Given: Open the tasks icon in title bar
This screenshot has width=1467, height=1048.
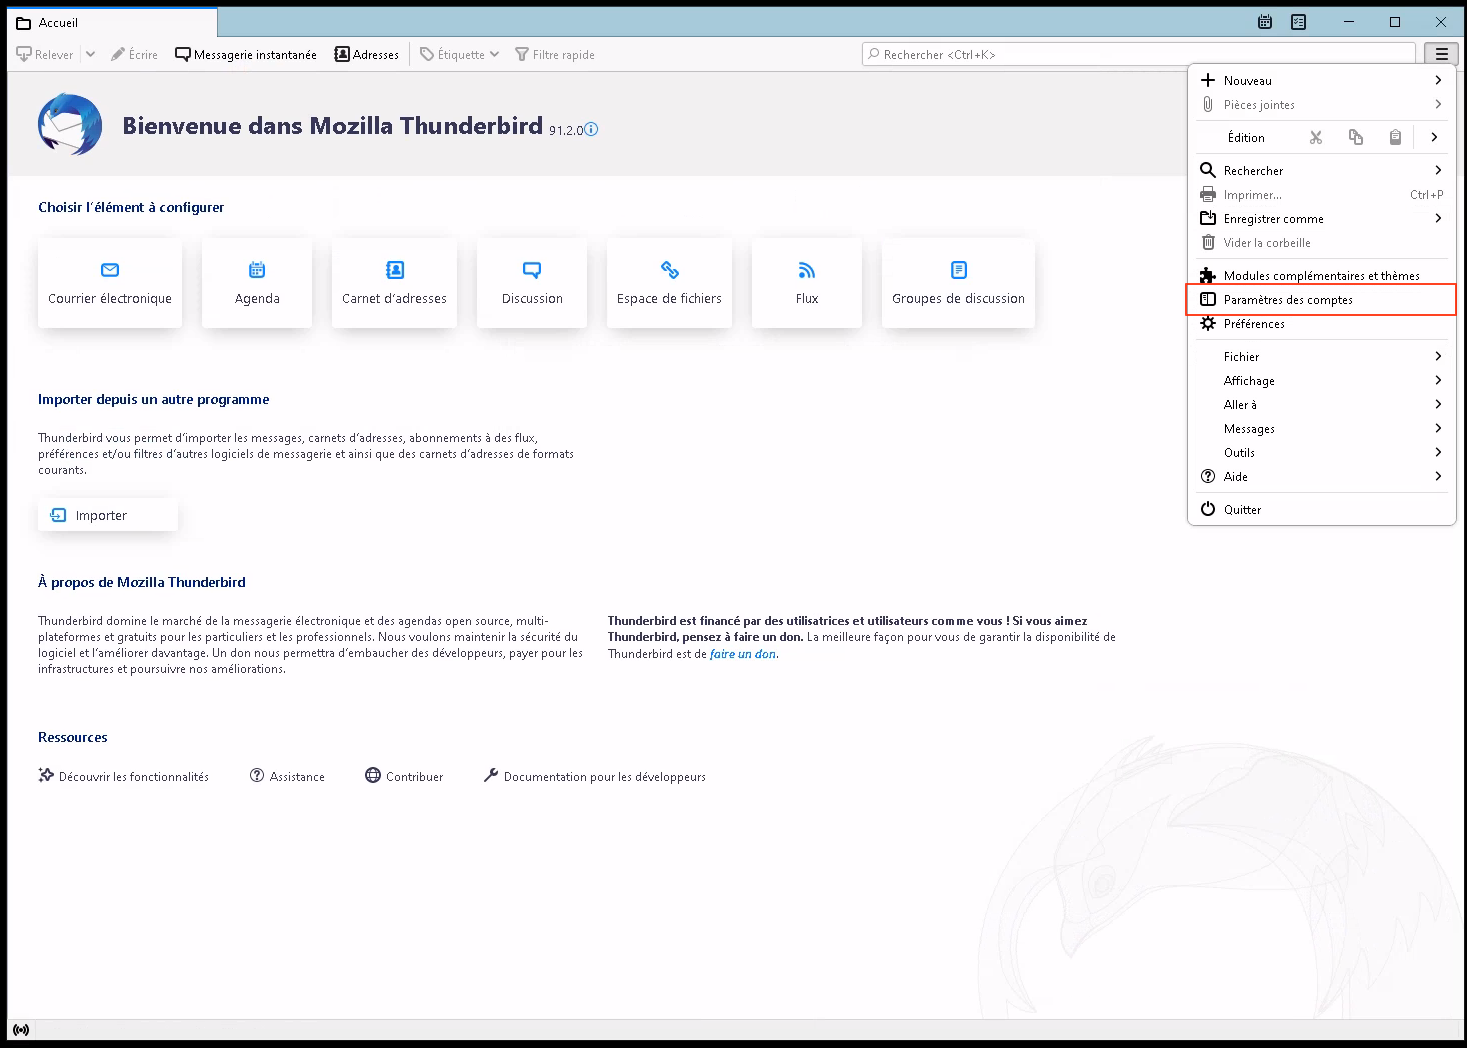Looking at the screenshot, I should pos(1298,22).
